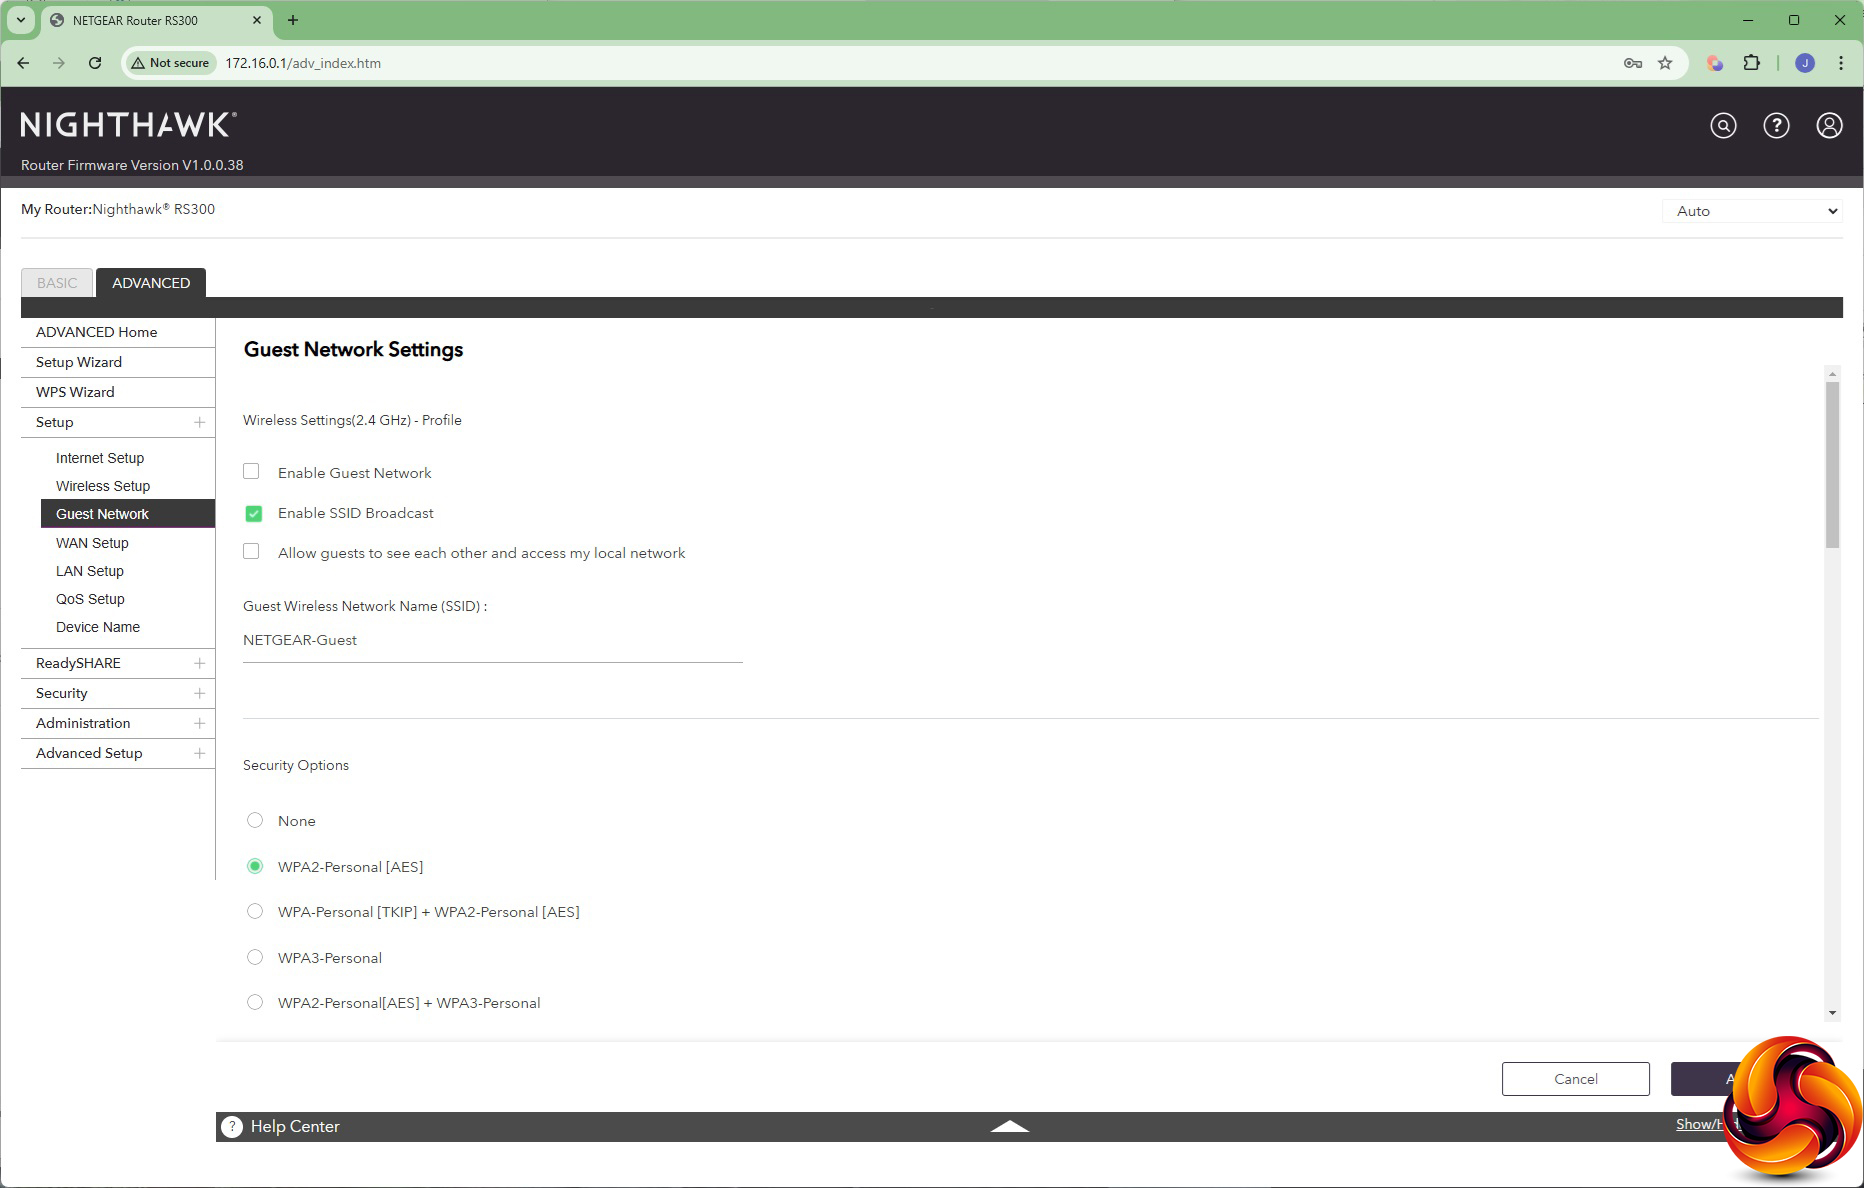The width and height of the screenshot is (1864, 1188).
Task: Click the Cancel button
Action: click(x=1576, y=1079)
